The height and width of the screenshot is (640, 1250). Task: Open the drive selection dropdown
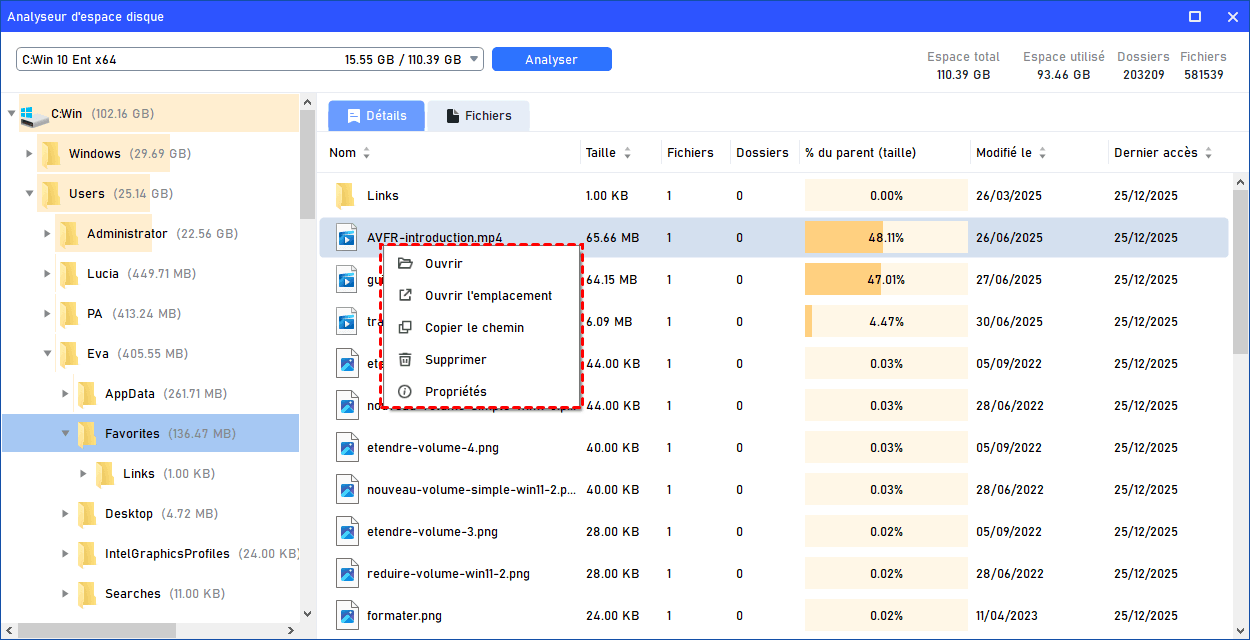pyautogui.click(x=474, y=60)
